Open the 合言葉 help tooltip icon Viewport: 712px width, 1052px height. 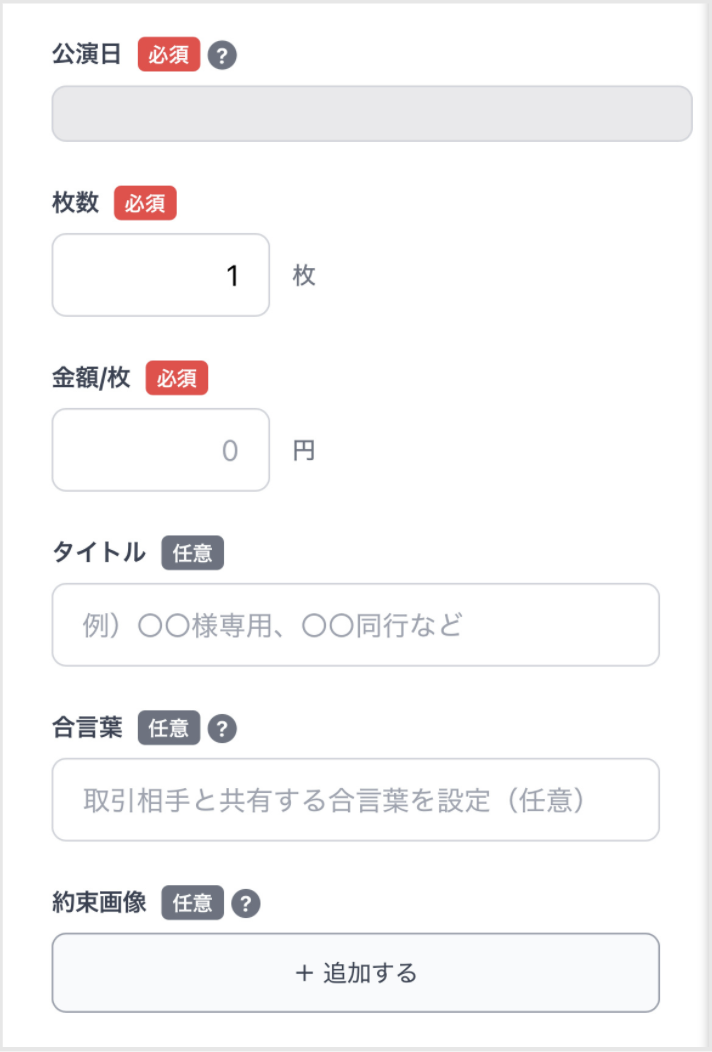tap(221, 728)
